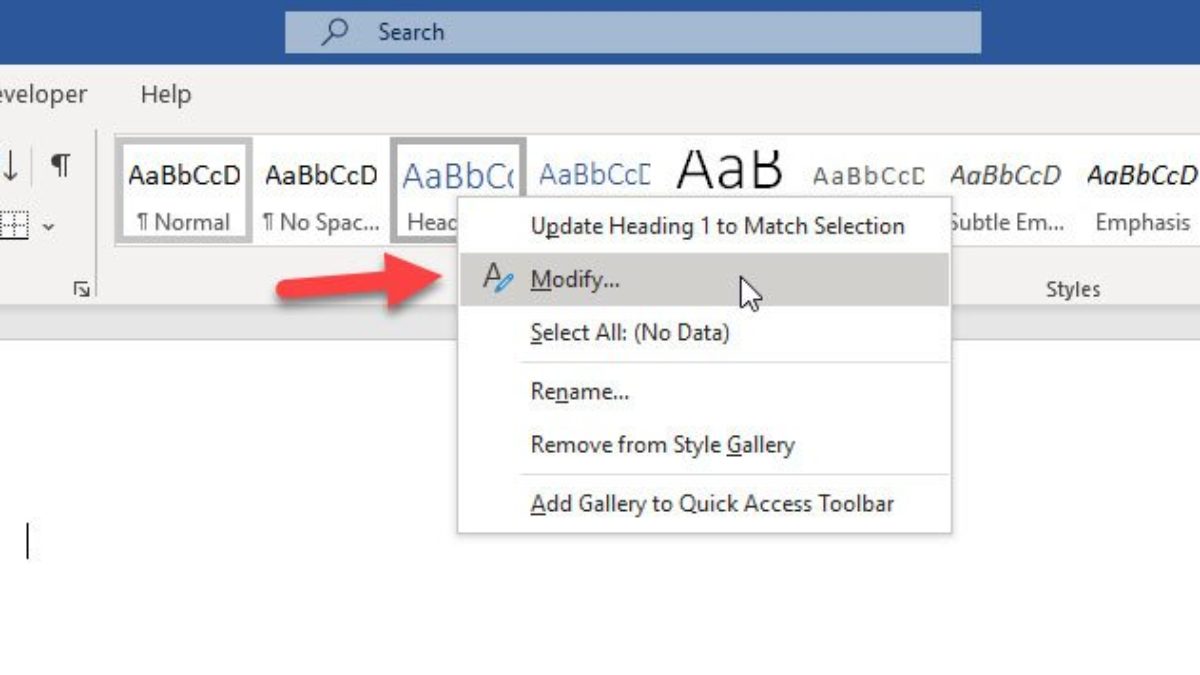Open the Borders dropdown arrow
1200x675 pixels.
[48, 227]
